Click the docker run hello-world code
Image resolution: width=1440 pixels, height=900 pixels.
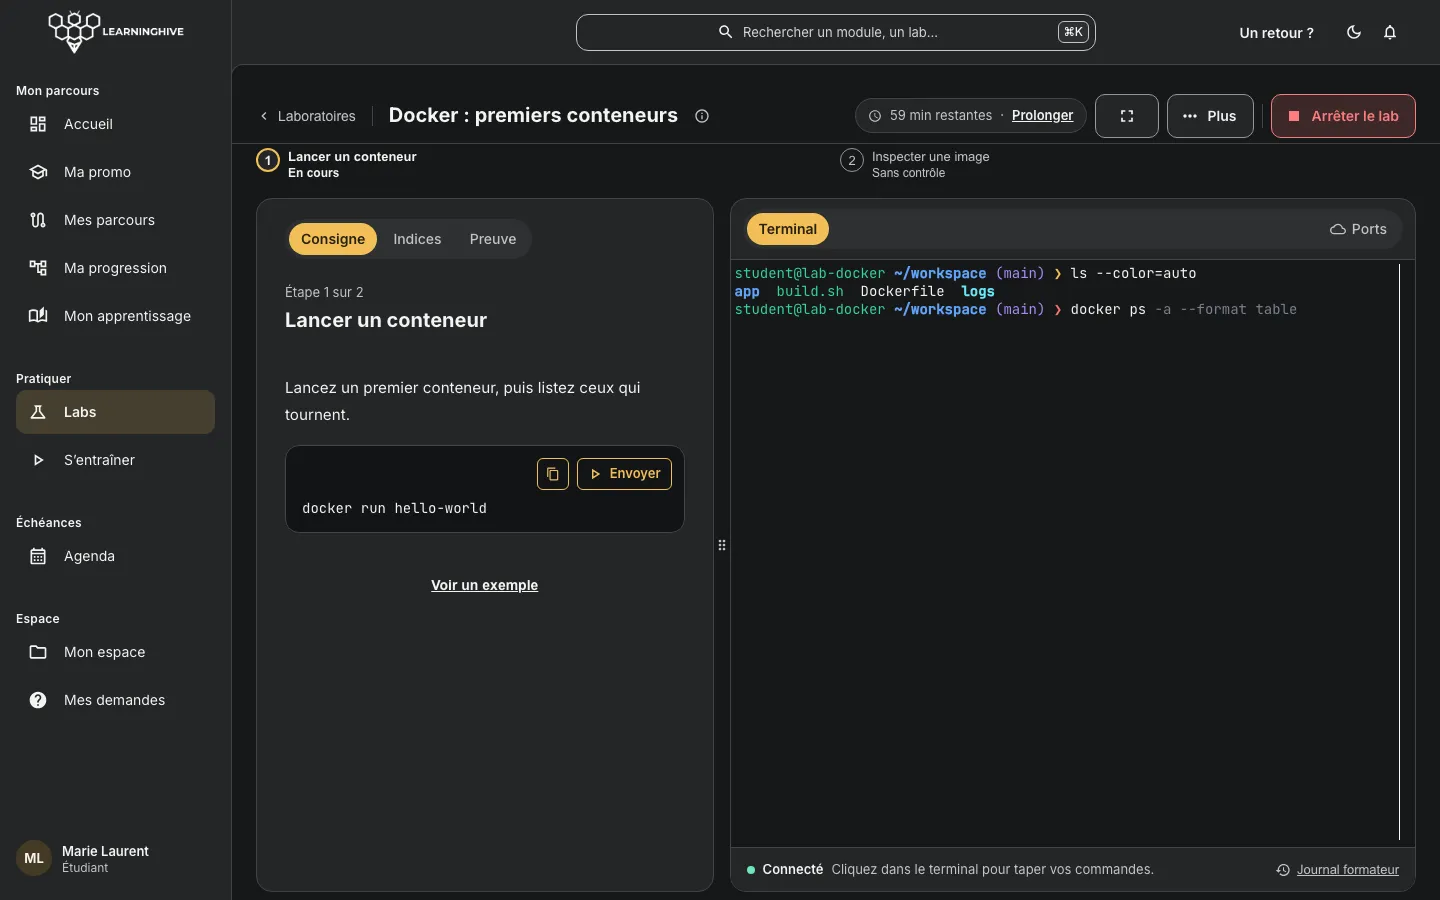point(394,509)
